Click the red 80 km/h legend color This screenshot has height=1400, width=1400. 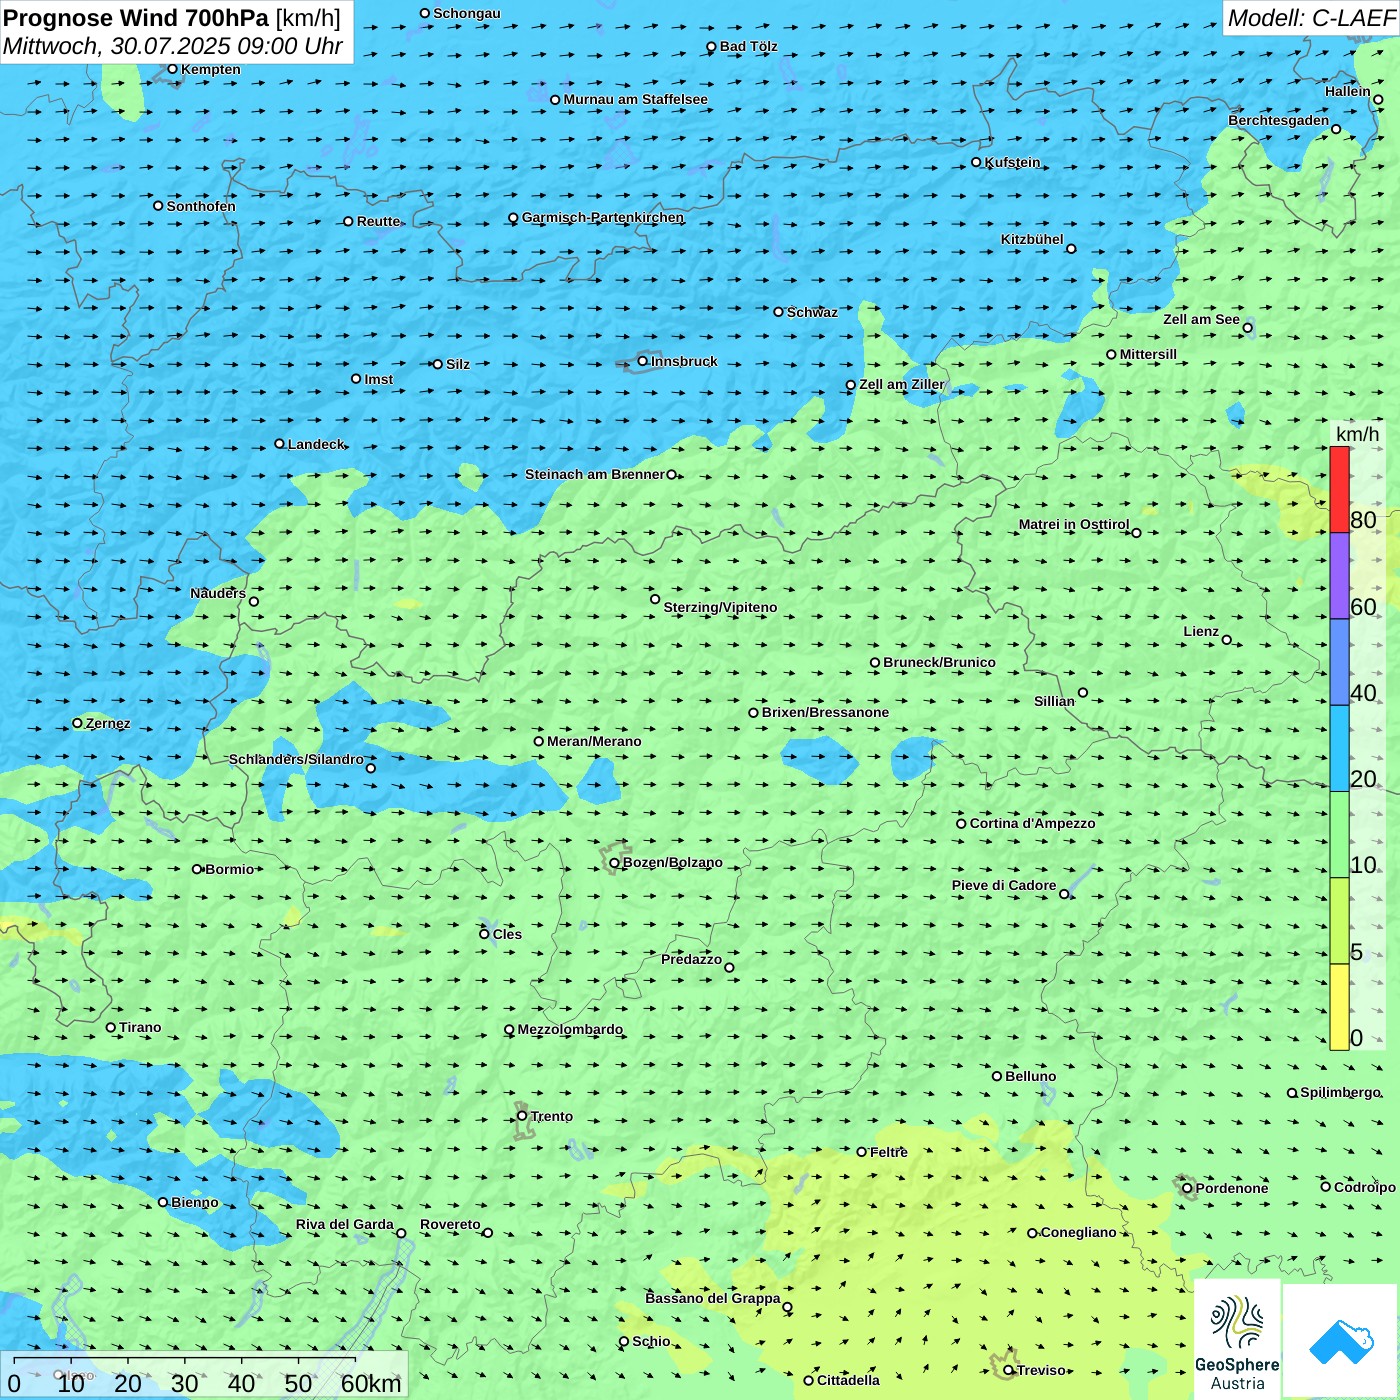click(x=1339, y=489)
